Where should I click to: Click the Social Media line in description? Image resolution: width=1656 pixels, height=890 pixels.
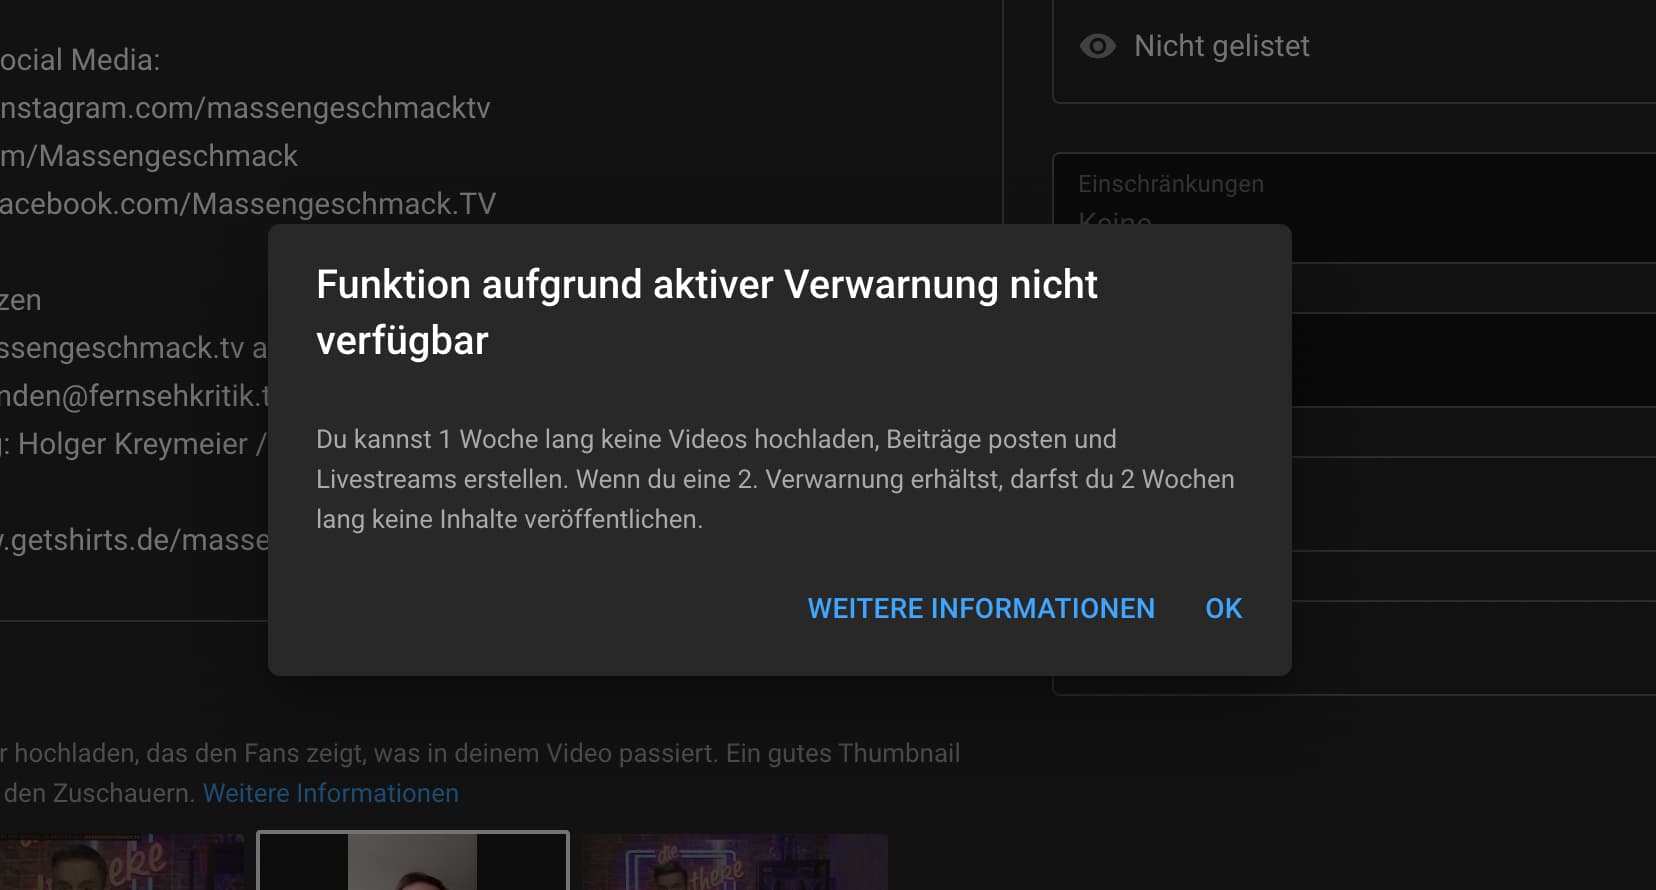[x=80, y=60]
